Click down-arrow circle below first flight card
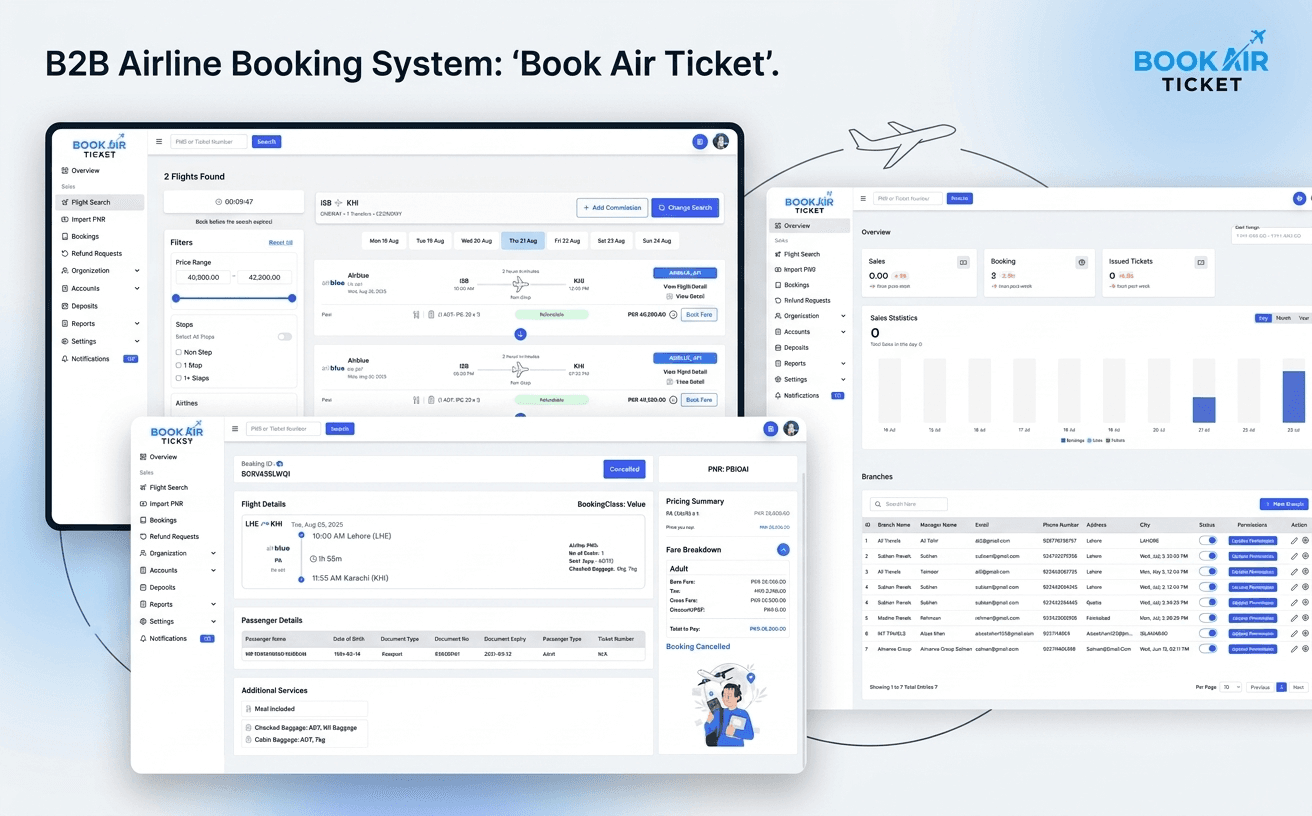1312x816 pixels. click(520, 333)
